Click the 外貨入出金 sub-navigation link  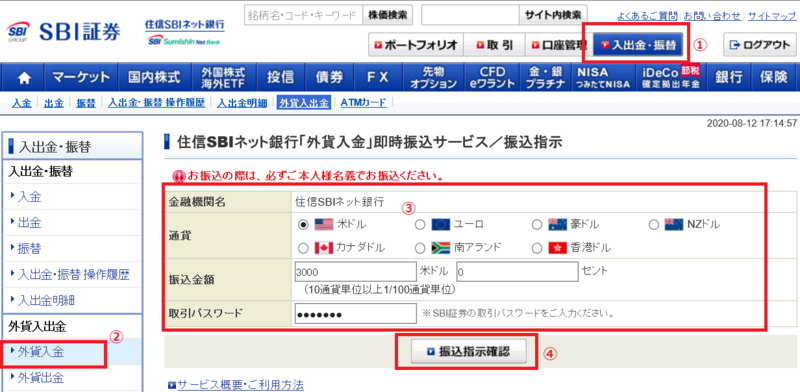tap(304, 103)
